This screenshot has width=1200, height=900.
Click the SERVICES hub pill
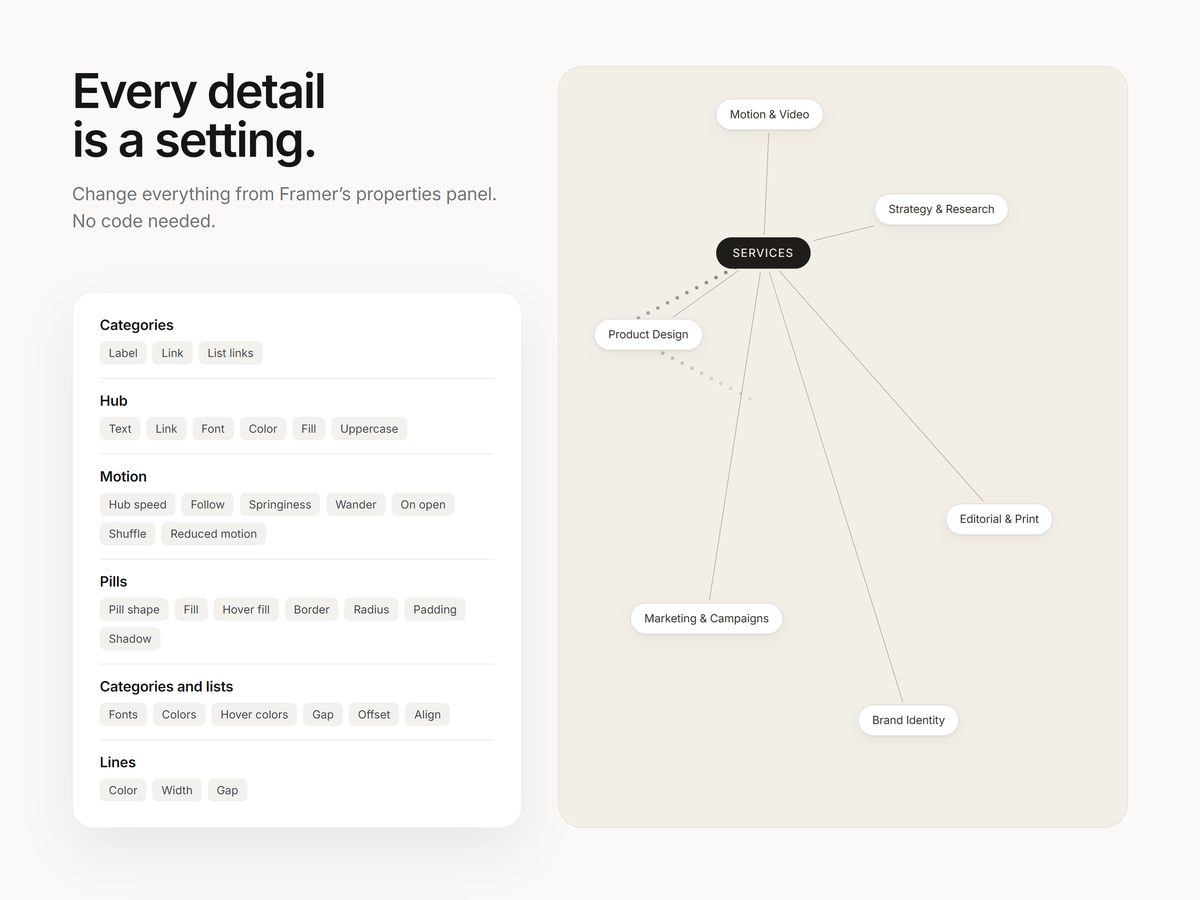click(x=763, y=253)
